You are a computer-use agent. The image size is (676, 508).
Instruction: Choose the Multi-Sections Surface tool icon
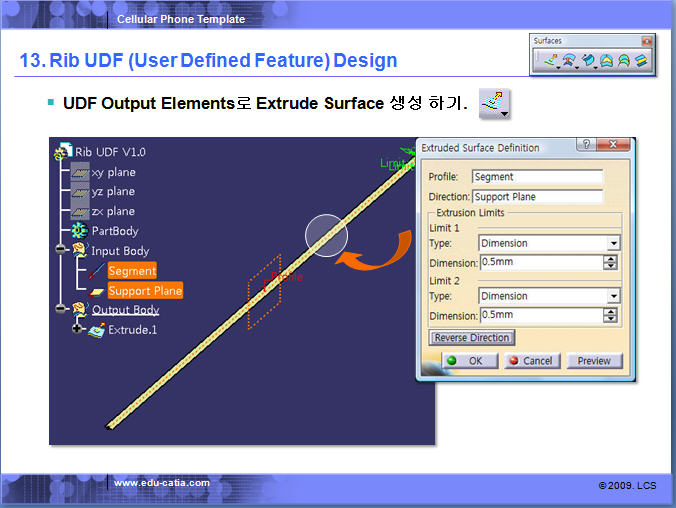[x=624, y=61]
